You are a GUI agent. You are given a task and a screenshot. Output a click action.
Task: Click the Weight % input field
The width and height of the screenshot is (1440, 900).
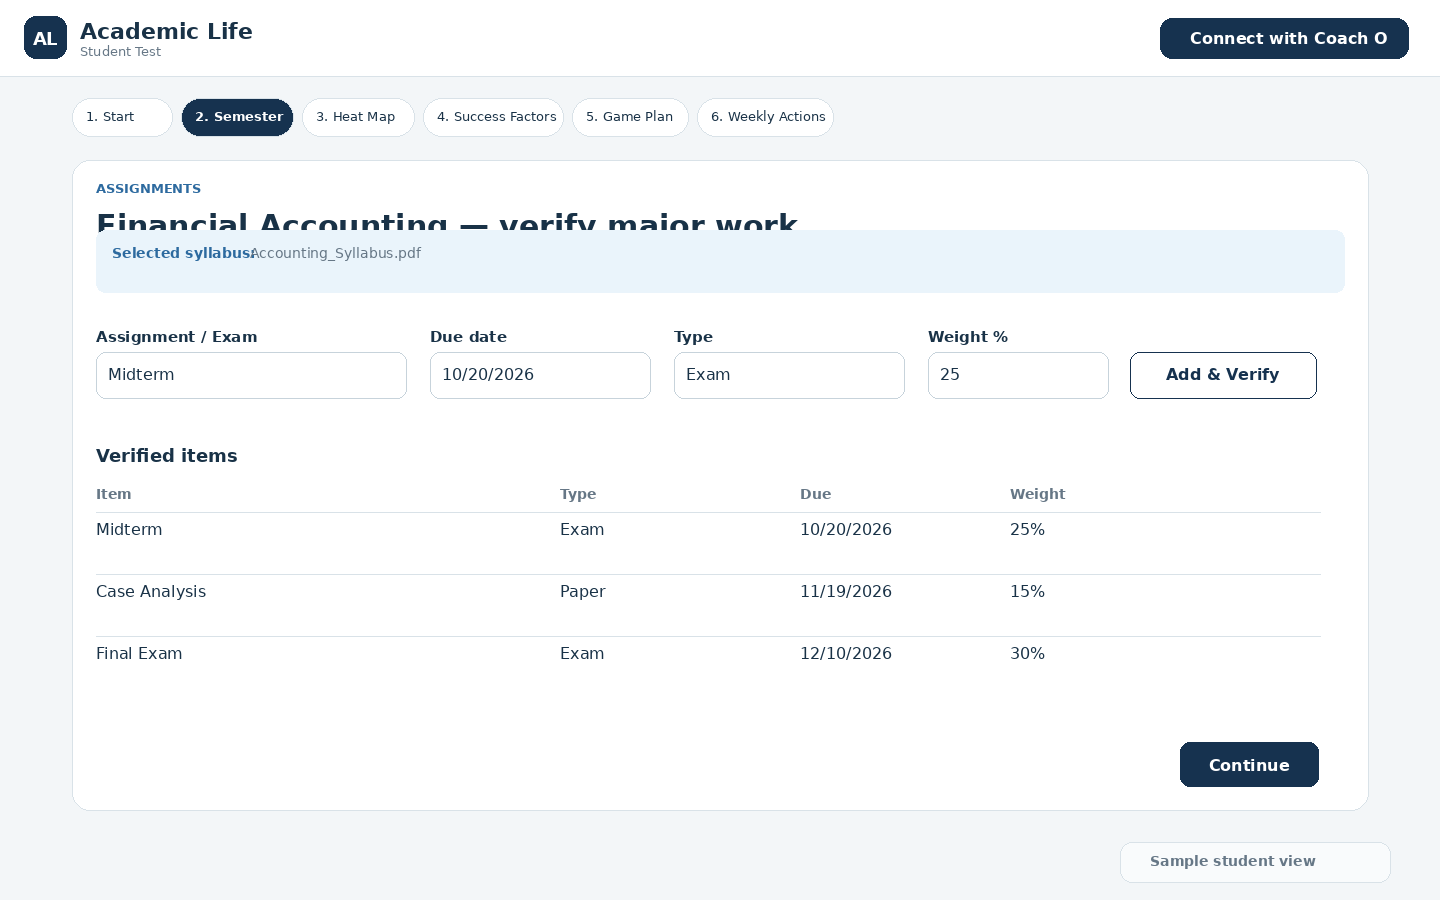click(1018, 375)
